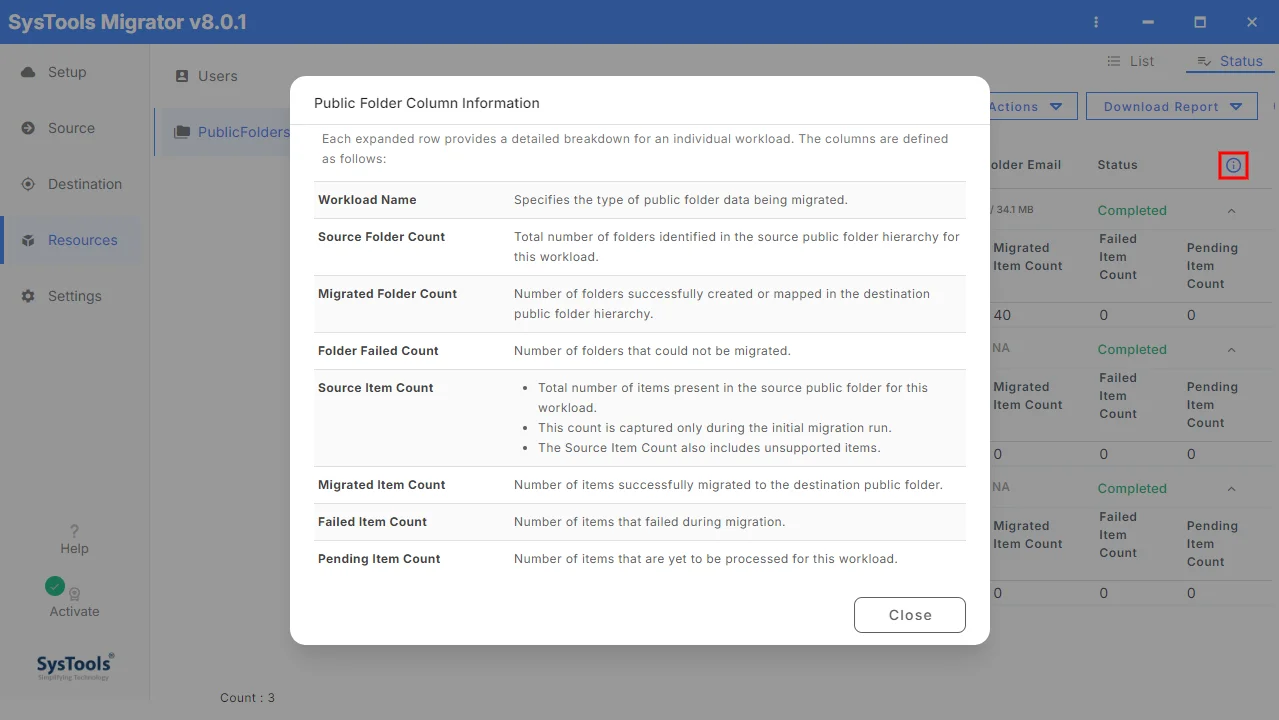This screenshot has height=720, width=1279.
Task: Collapse the second Completed row chevron
Action: 1231,350
